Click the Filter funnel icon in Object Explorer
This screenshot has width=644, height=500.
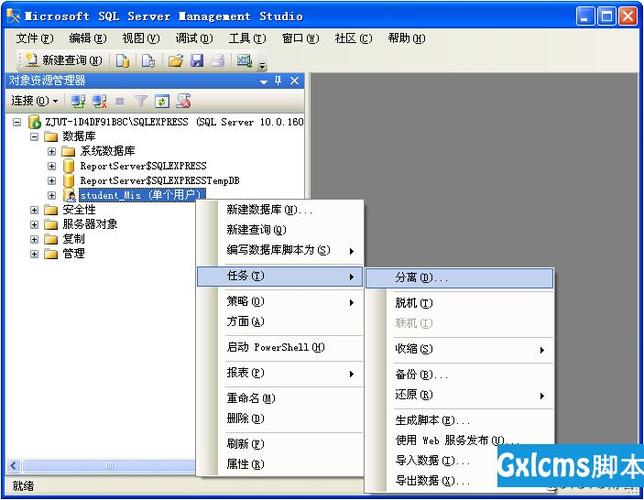click(x=141, y=101)
